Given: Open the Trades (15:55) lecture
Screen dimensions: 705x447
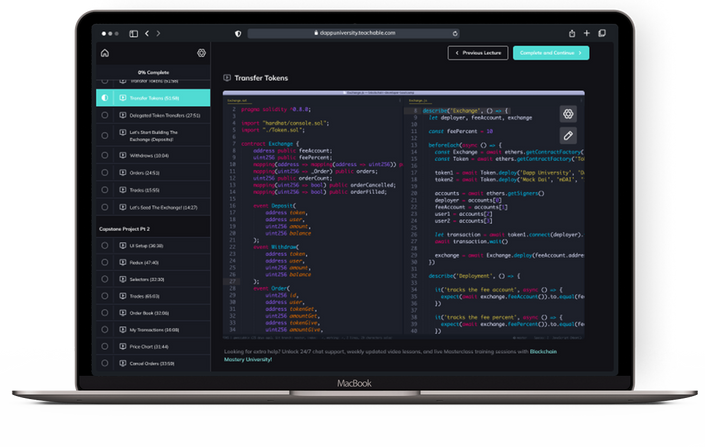Looking at the screenshot, I should point(153,190).
